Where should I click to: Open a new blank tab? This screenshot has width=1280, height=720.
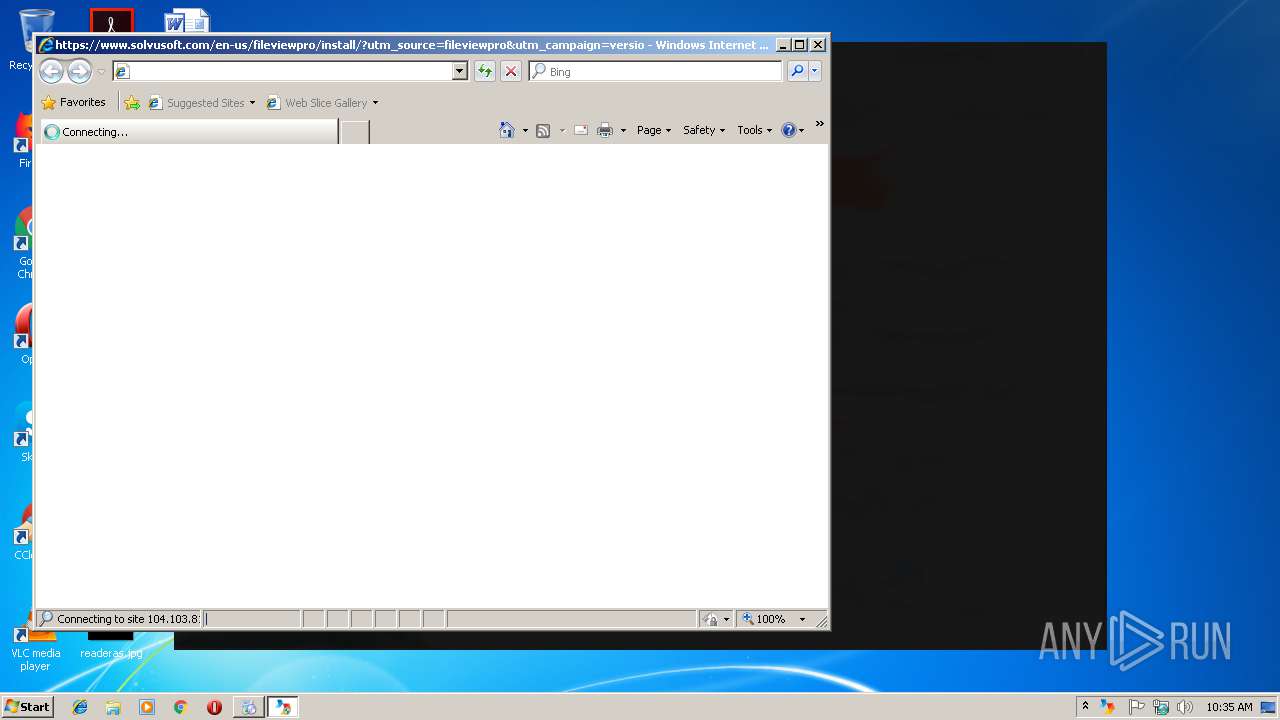[355, 132]
